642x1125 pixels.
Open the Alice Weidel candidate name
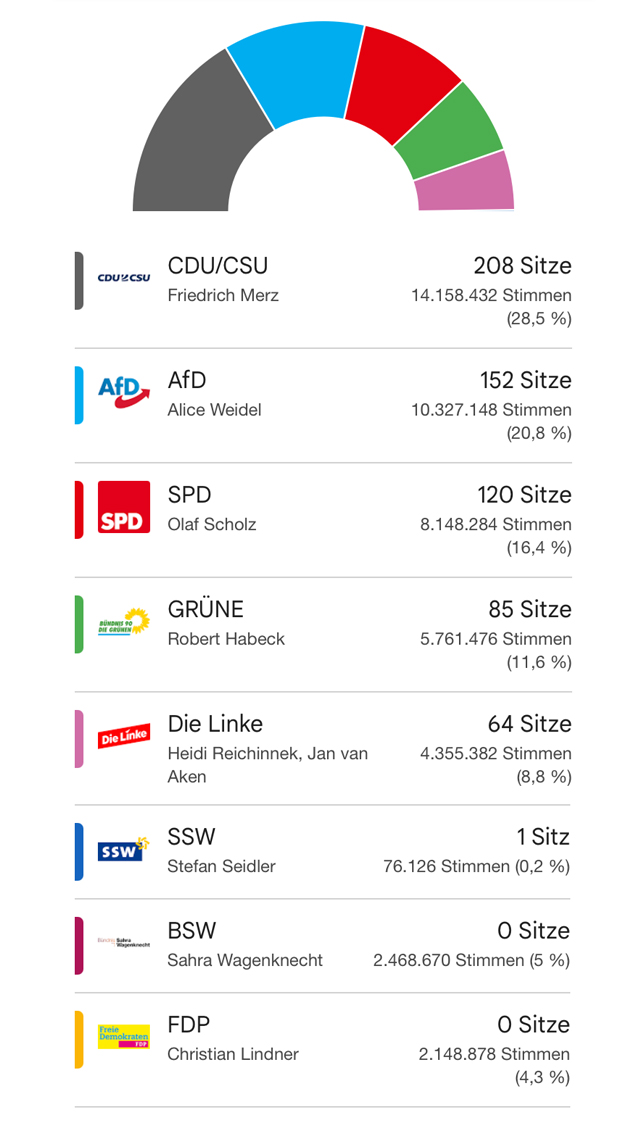point(214,410)
